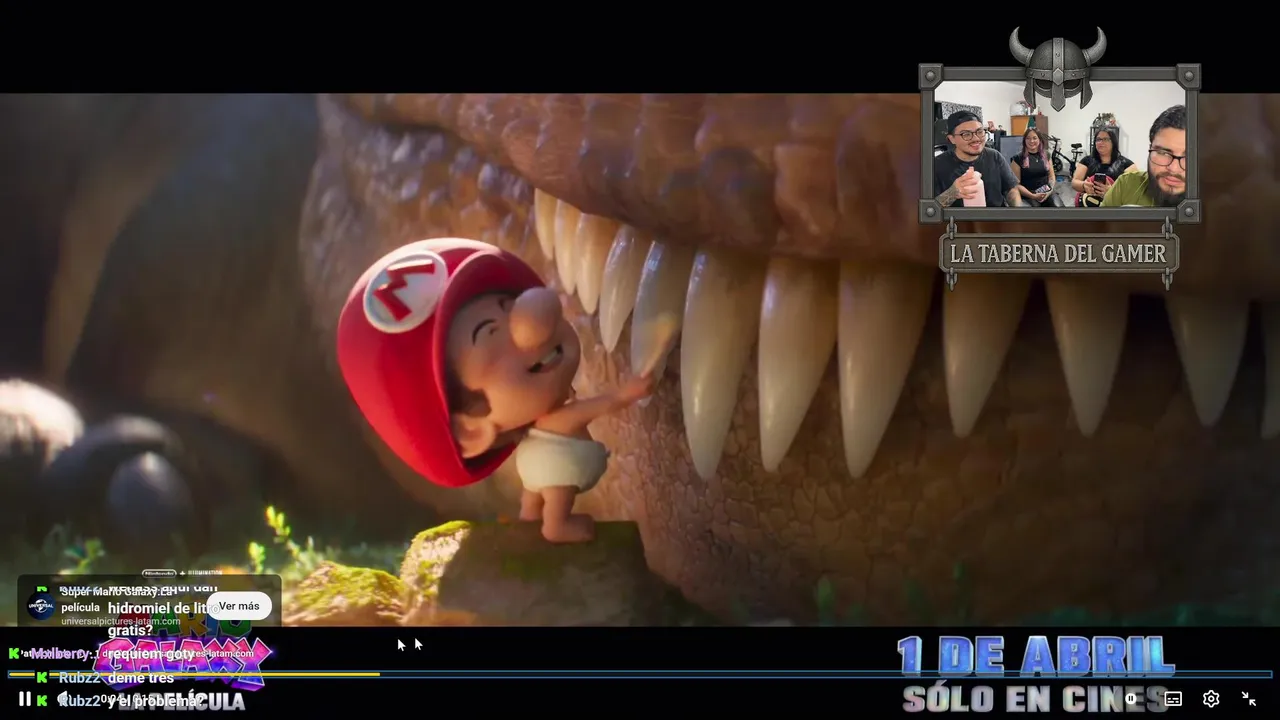
Task: Exit fullscreen with the shrink arrows icon
Action: pos(1249,699)
